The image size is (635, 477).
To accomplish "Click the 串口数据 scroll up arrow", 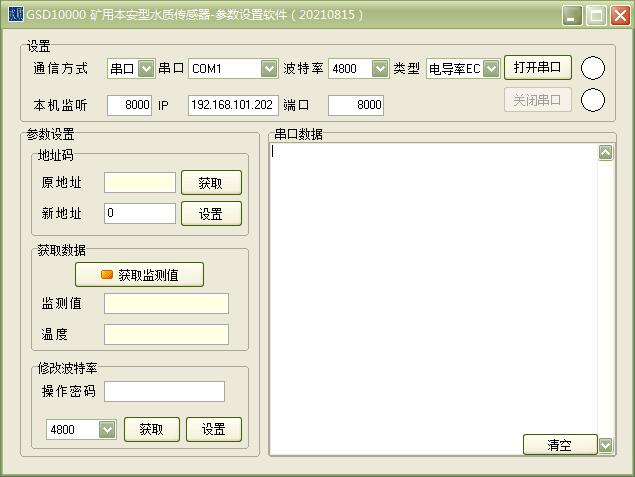I will 606,153.
